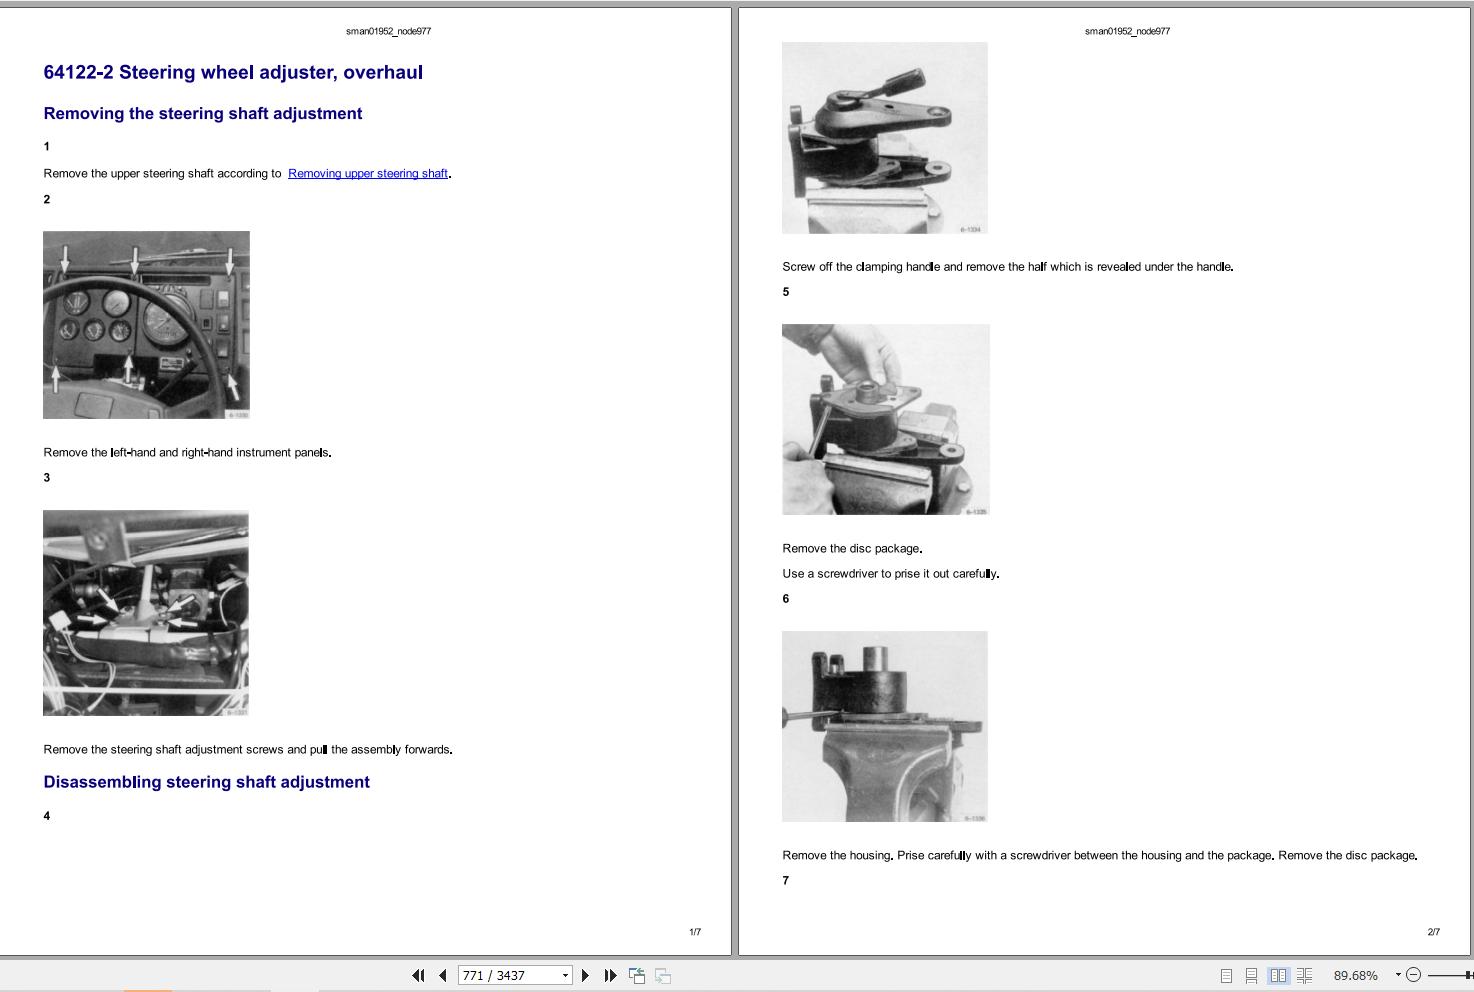Zoom out using the minus icon
1474x992 pixels.
pyautogui.click(x=1413, y=975)
